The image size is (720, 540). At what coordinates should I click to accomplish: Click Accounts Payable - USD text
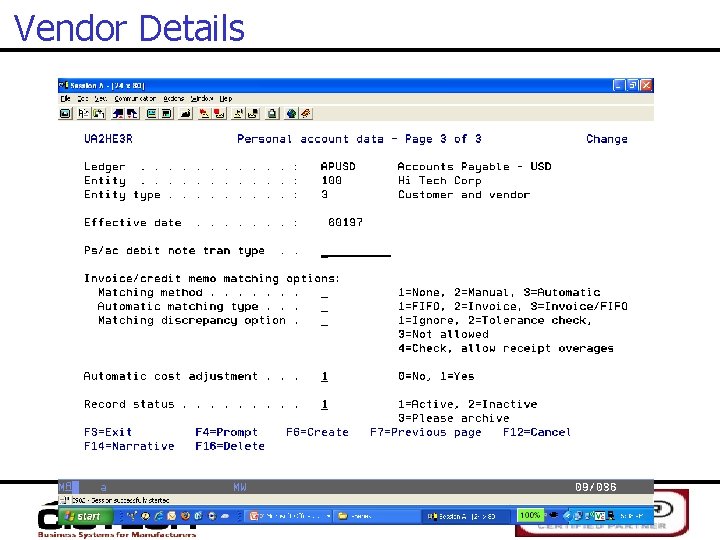point(474,167)
